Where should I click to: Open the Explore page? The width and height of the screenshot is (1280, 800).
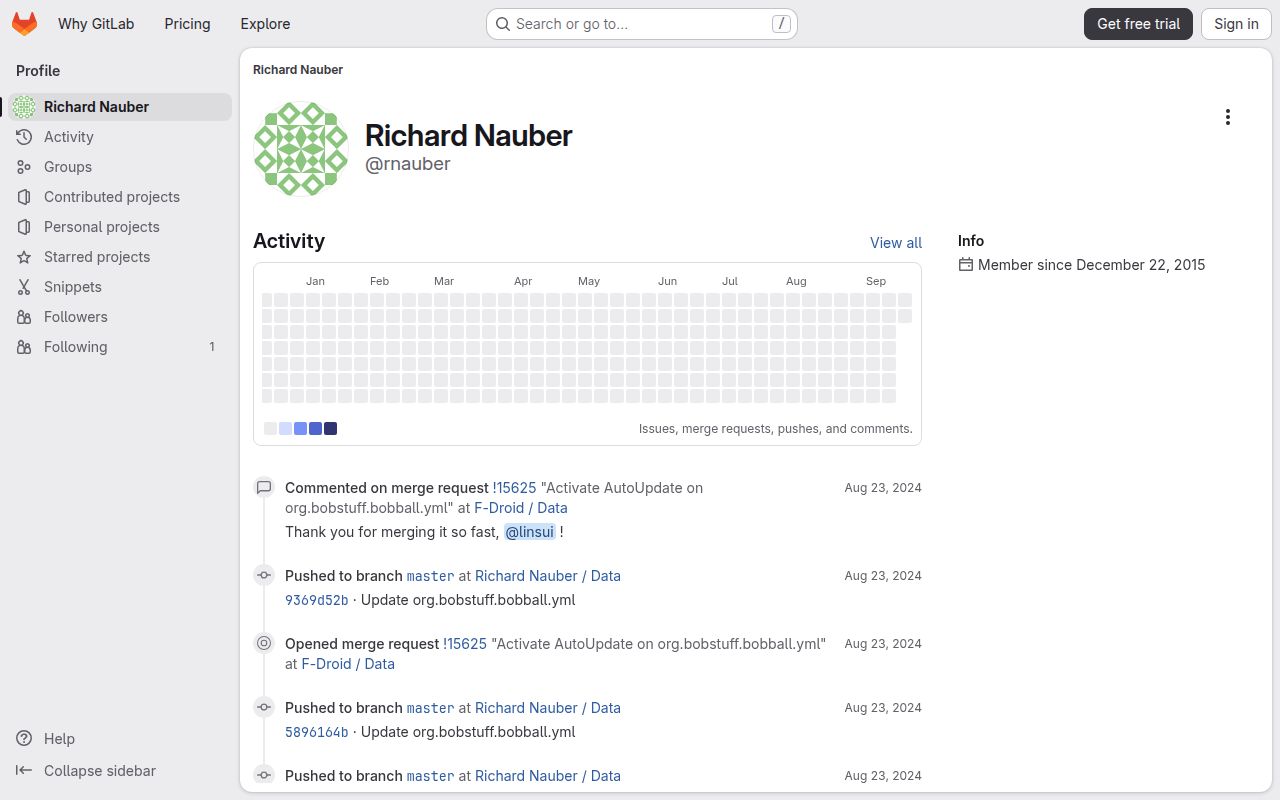(x=265, y=24)
